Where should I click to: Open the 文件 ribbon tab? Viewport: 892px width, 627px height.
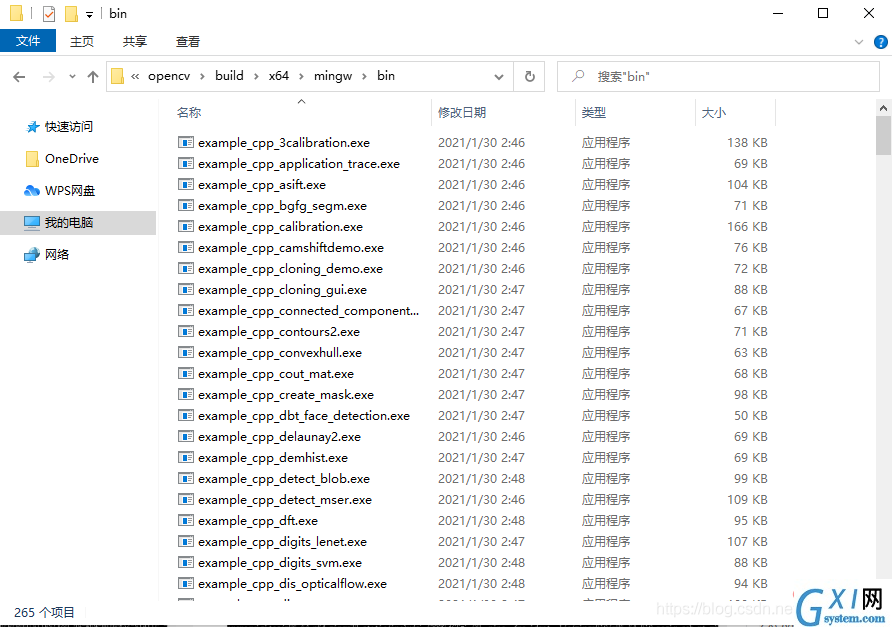coord(28,41)
